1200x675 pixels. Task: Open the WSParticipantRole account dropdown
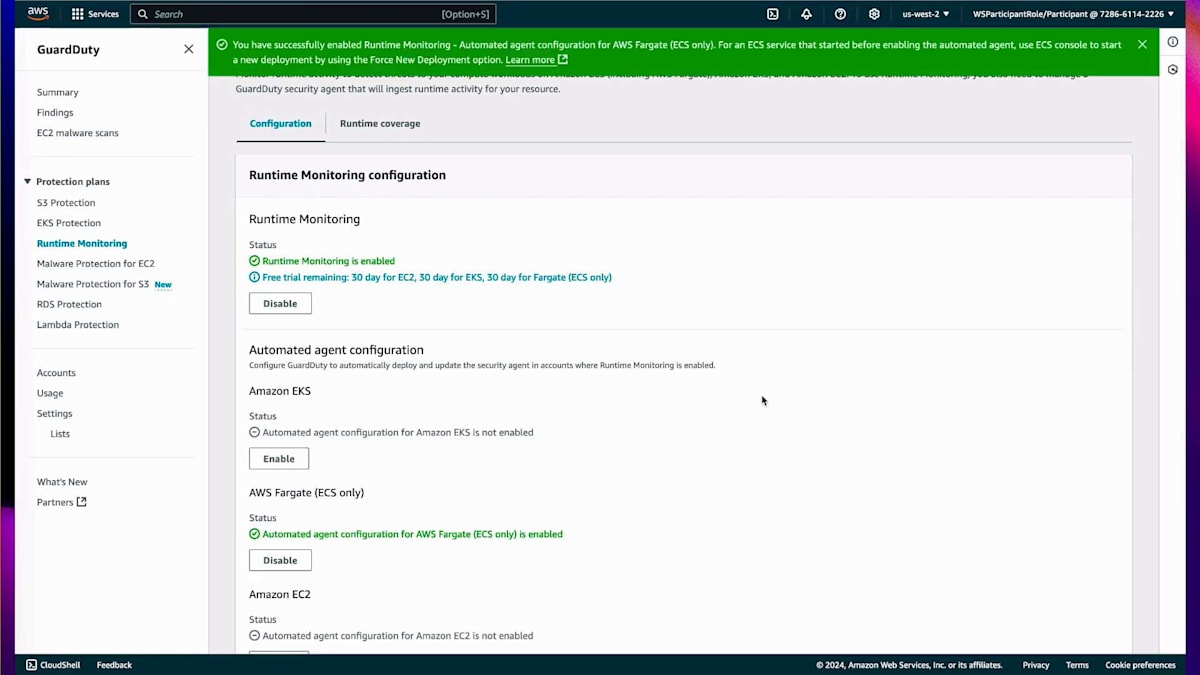pos(1073,14)
